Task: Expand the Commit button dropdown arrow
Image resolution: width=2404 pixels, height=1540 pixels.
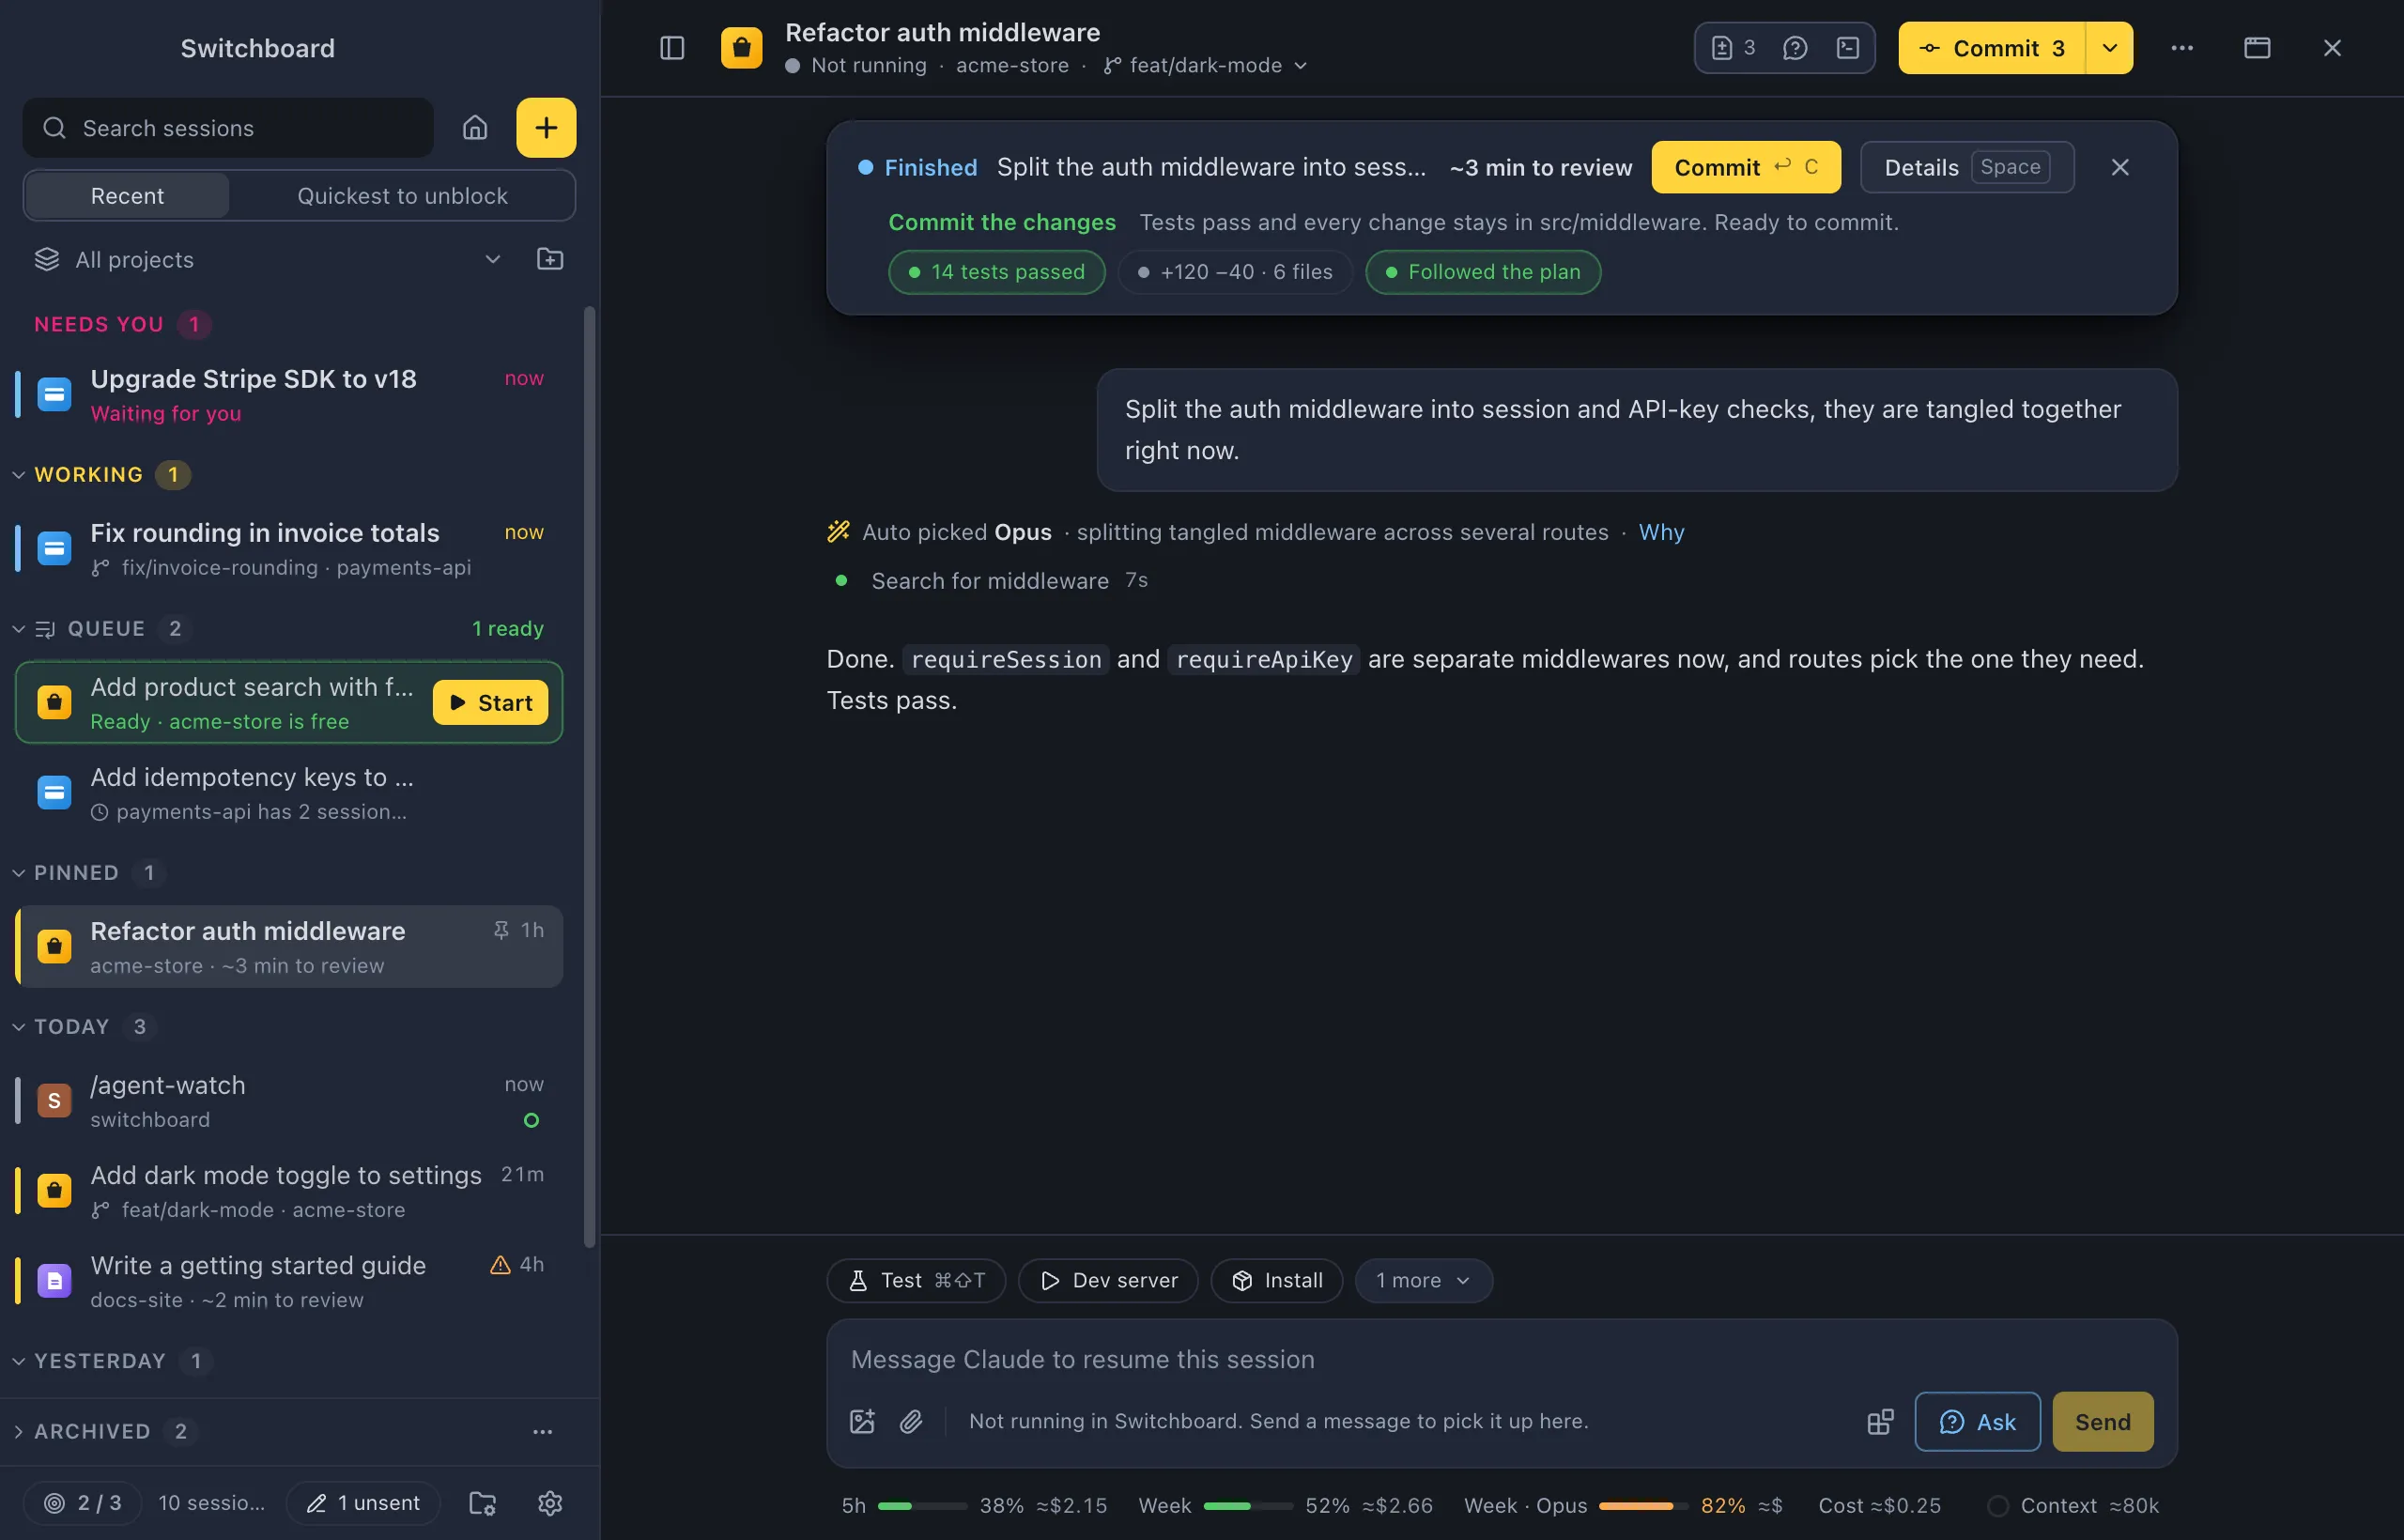Action: (x=2109, y=48)
